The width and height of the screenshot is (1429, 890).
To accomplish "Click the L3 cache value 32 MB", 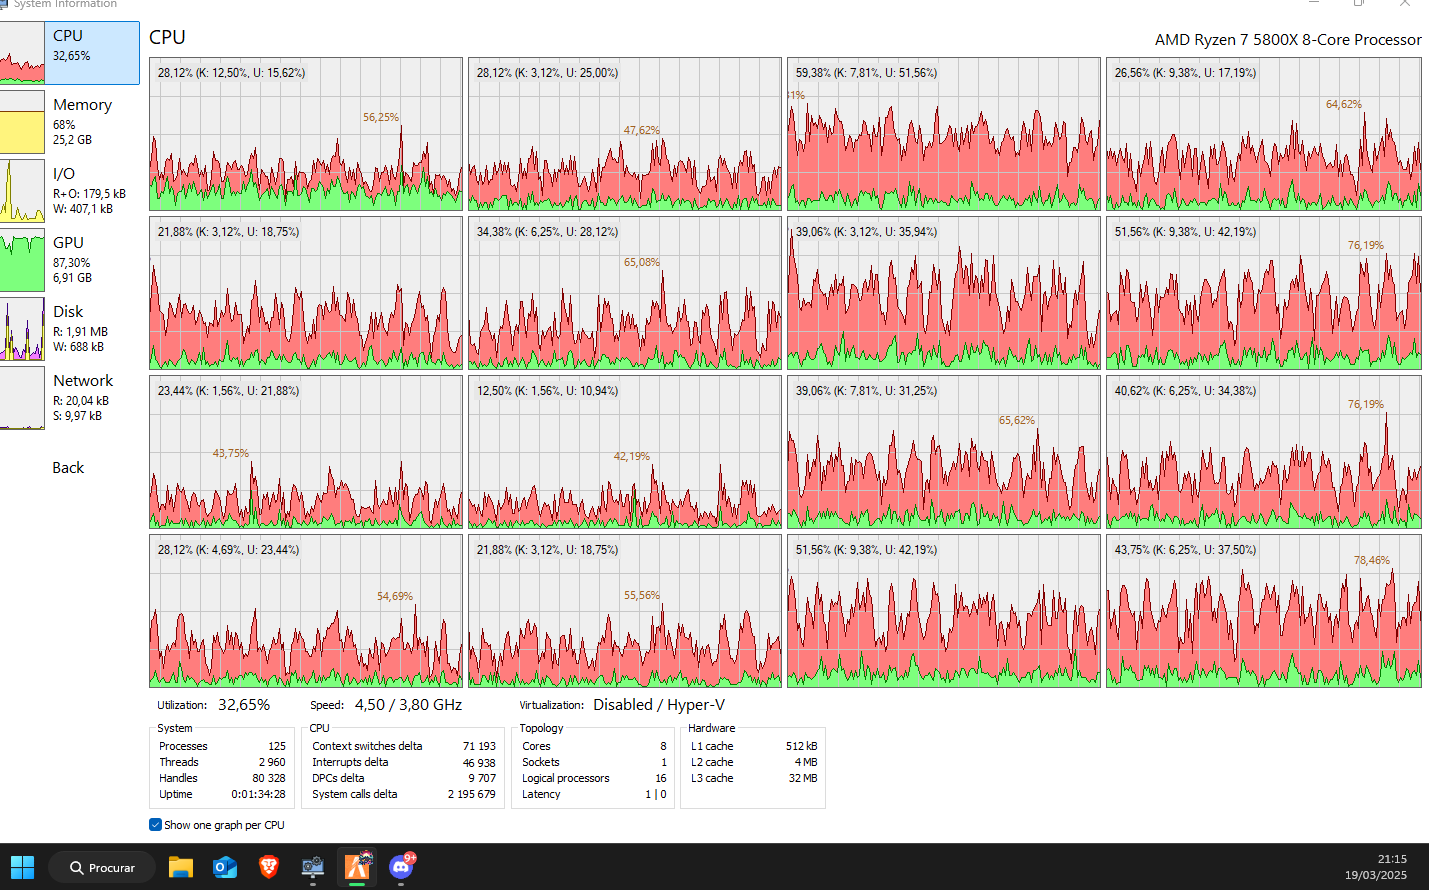I will [x=803, y=778].
